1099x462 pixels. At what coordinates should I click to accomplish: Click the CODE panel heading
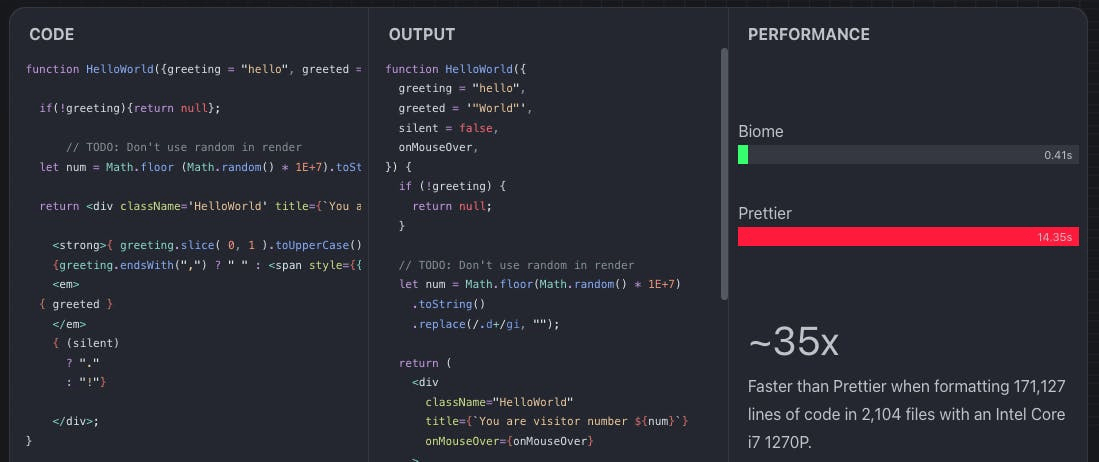52,35
